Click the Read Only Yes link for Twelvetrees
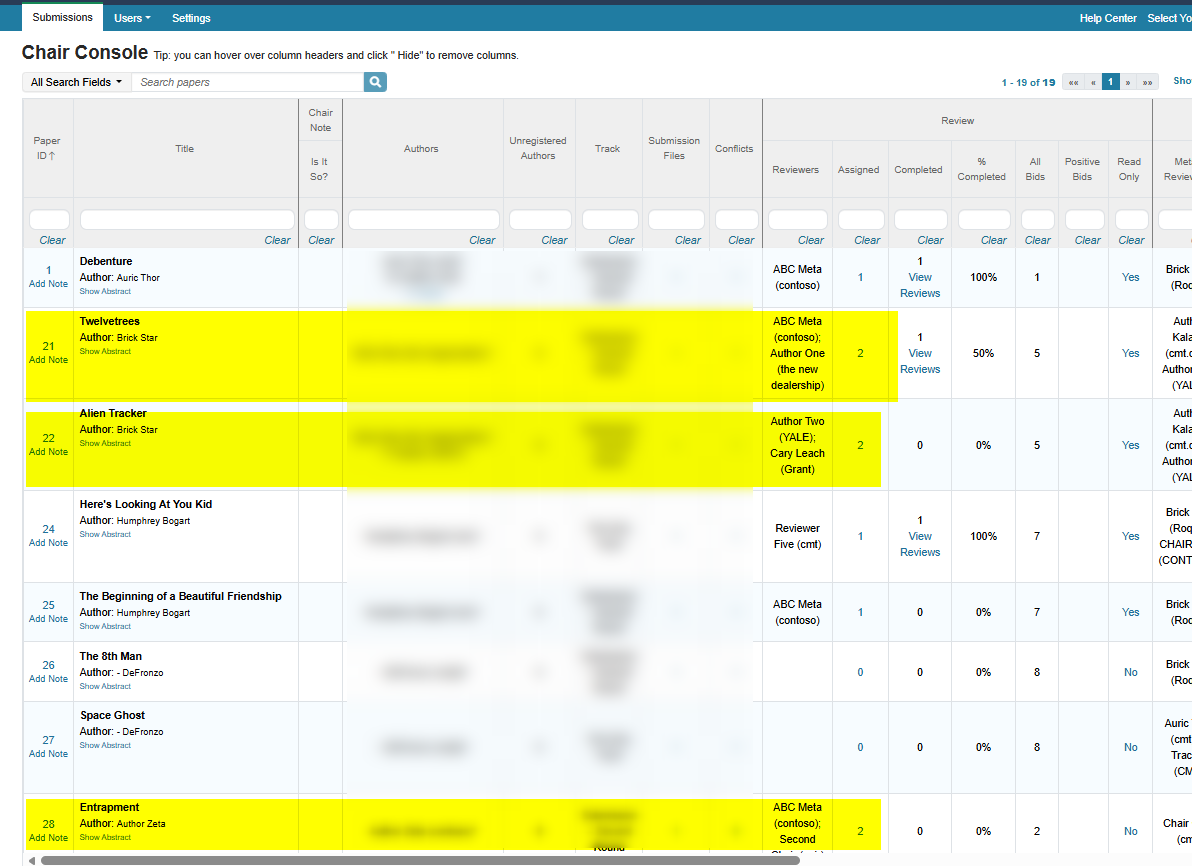Viewport: 1192px width, 866px height. 1130,353
